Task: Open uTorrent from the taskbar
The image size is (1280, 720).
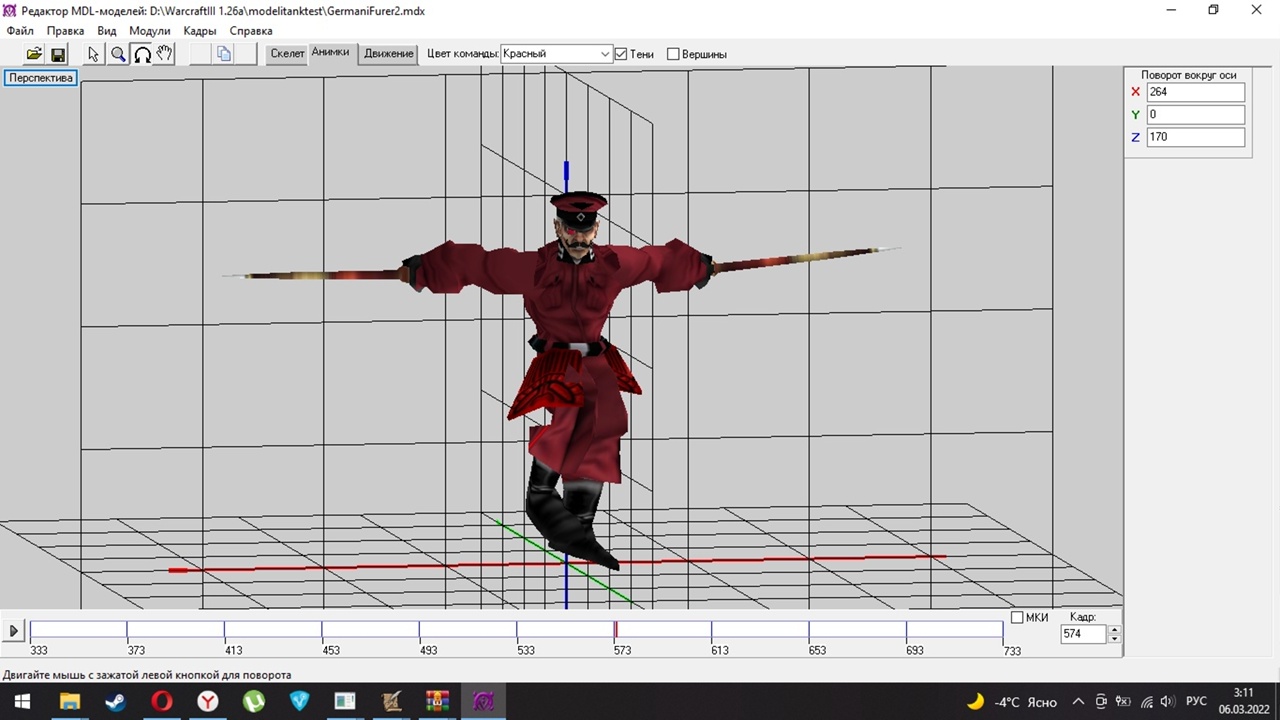Action: pyautogui.click(x=254, y=701)
